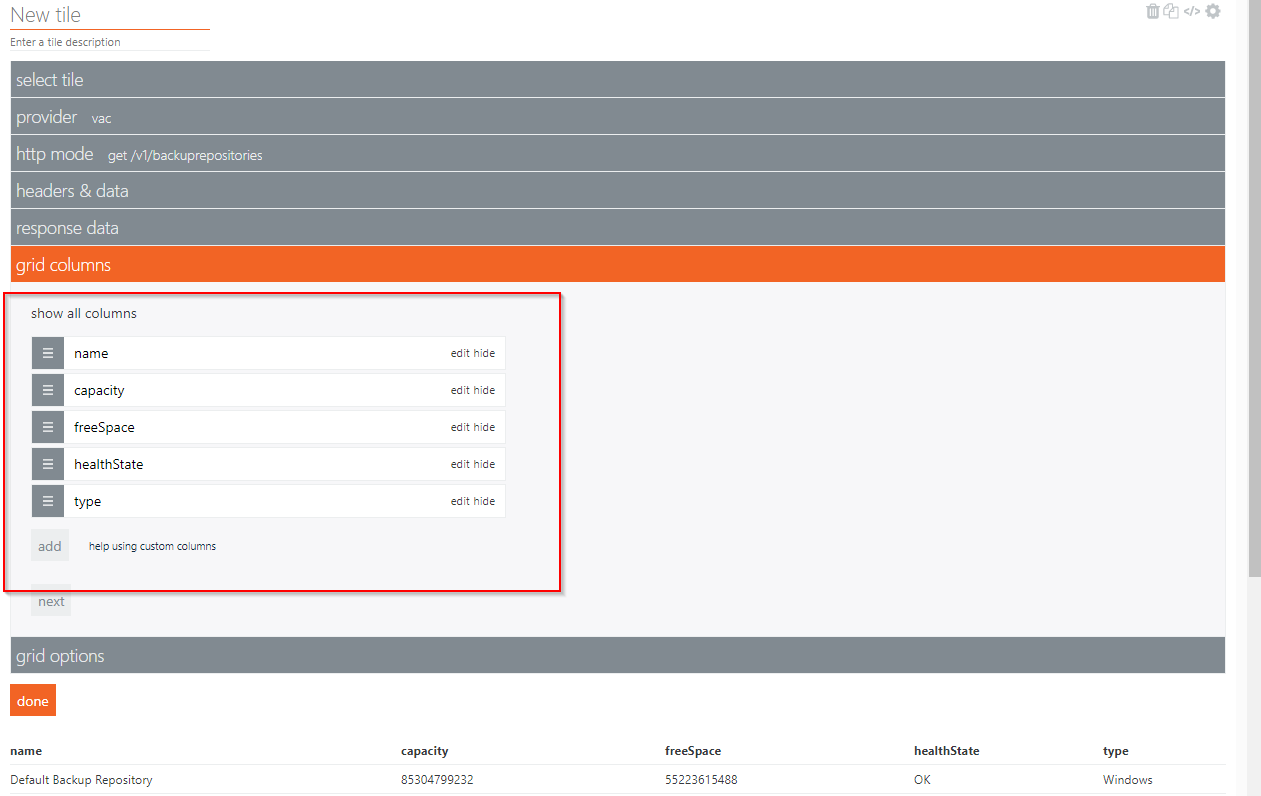Hide the name column
Viewport: 1261px width, 796px height.
(x=484, y=353)
